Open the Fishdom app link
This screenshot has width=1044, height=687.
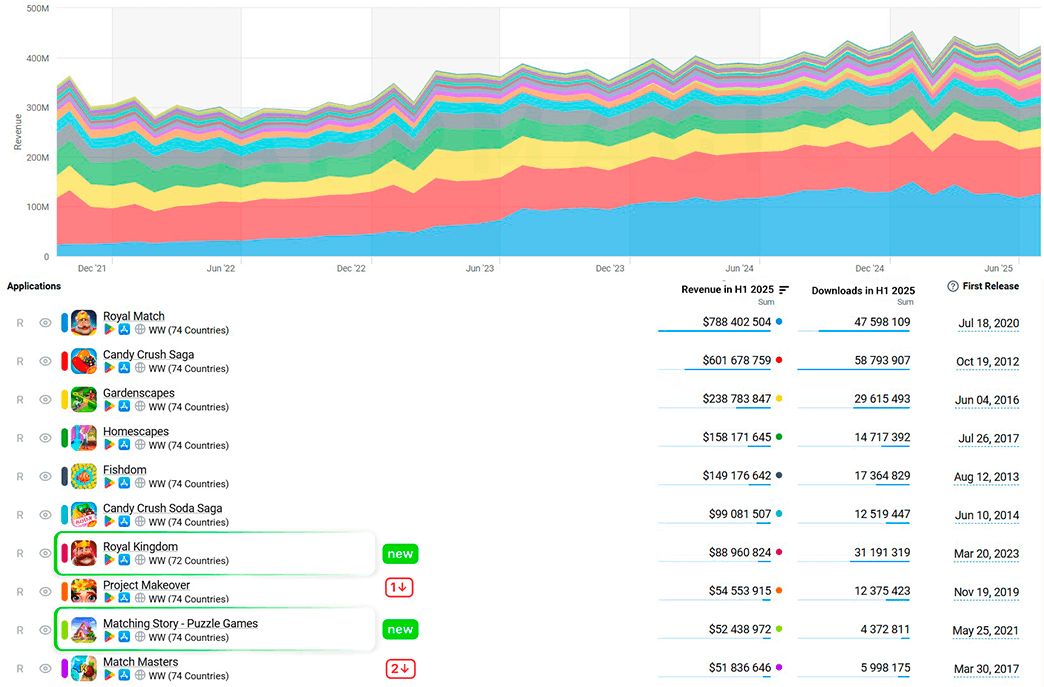point(125,470)
